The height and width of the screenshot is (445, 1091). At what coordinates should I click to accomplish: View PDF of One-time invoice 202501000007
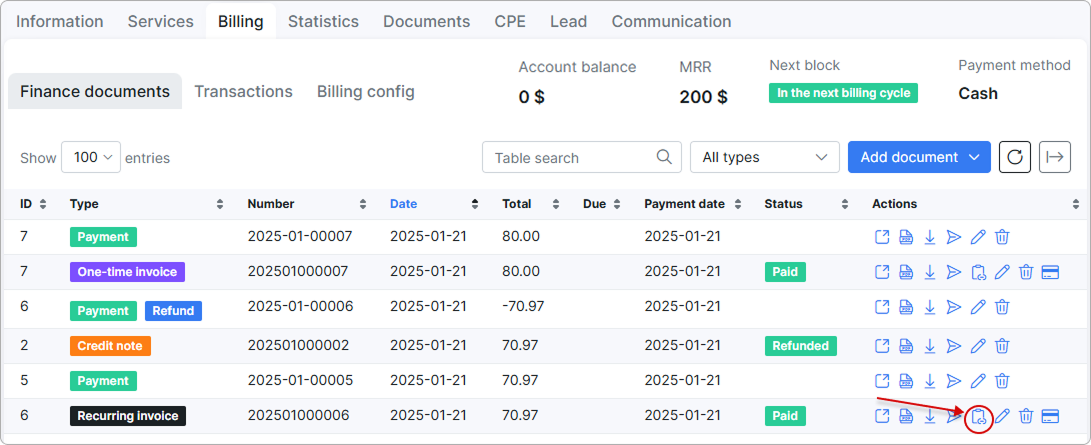click(905, 272)
